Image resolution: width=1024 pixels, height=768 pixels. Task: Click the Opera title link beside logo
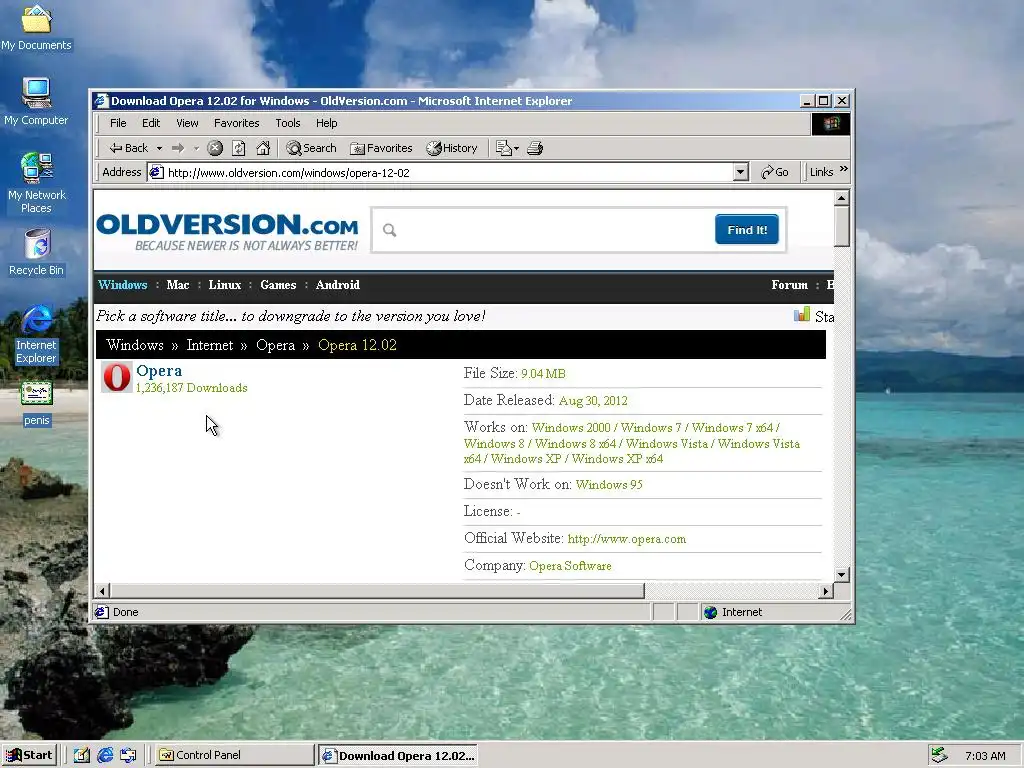(159, 371)
